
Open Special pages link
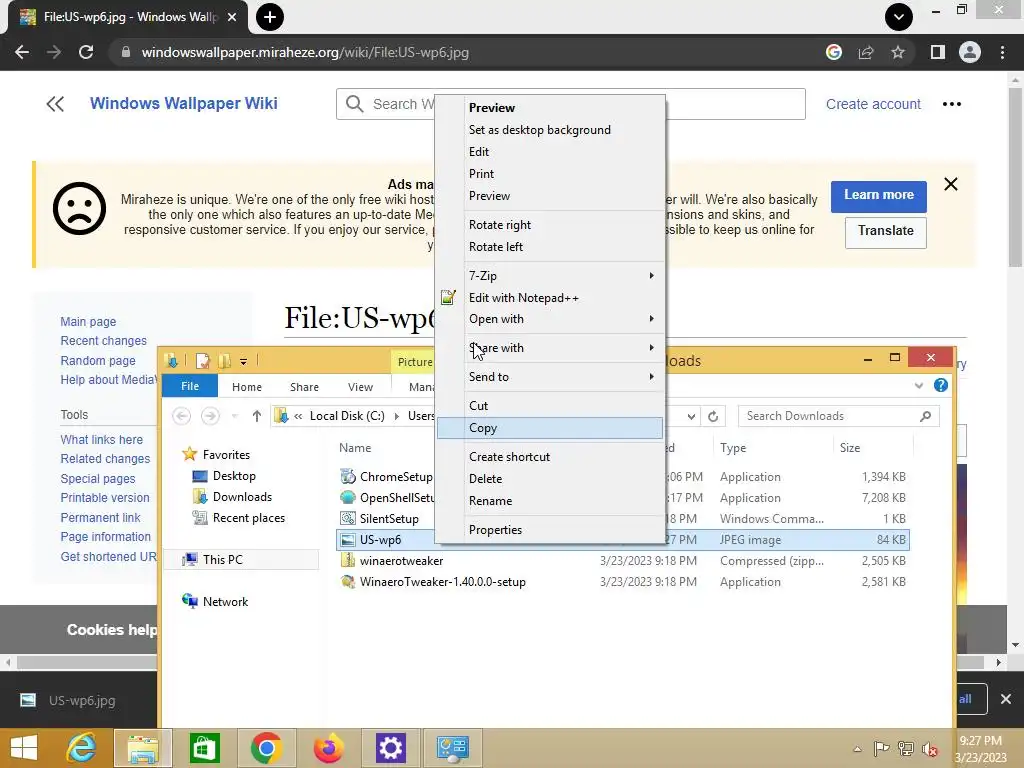[98, 479]
